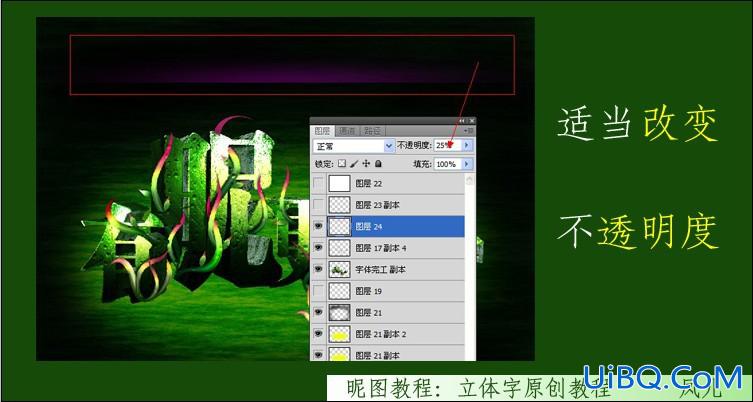Click the layers list scrollbar up arrow
The image size is (753, 402).
[x=469, y=180]
